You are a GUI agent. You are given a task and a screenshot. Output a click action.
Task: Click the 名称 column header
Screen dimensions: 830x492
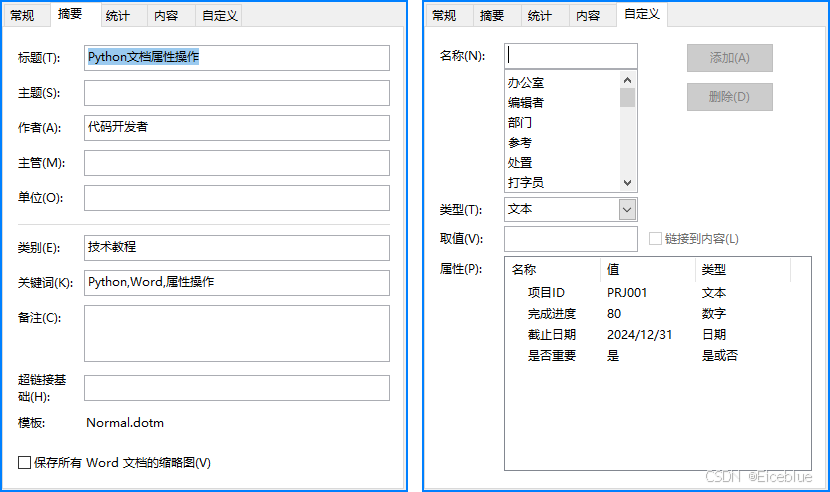click(553, 270)
